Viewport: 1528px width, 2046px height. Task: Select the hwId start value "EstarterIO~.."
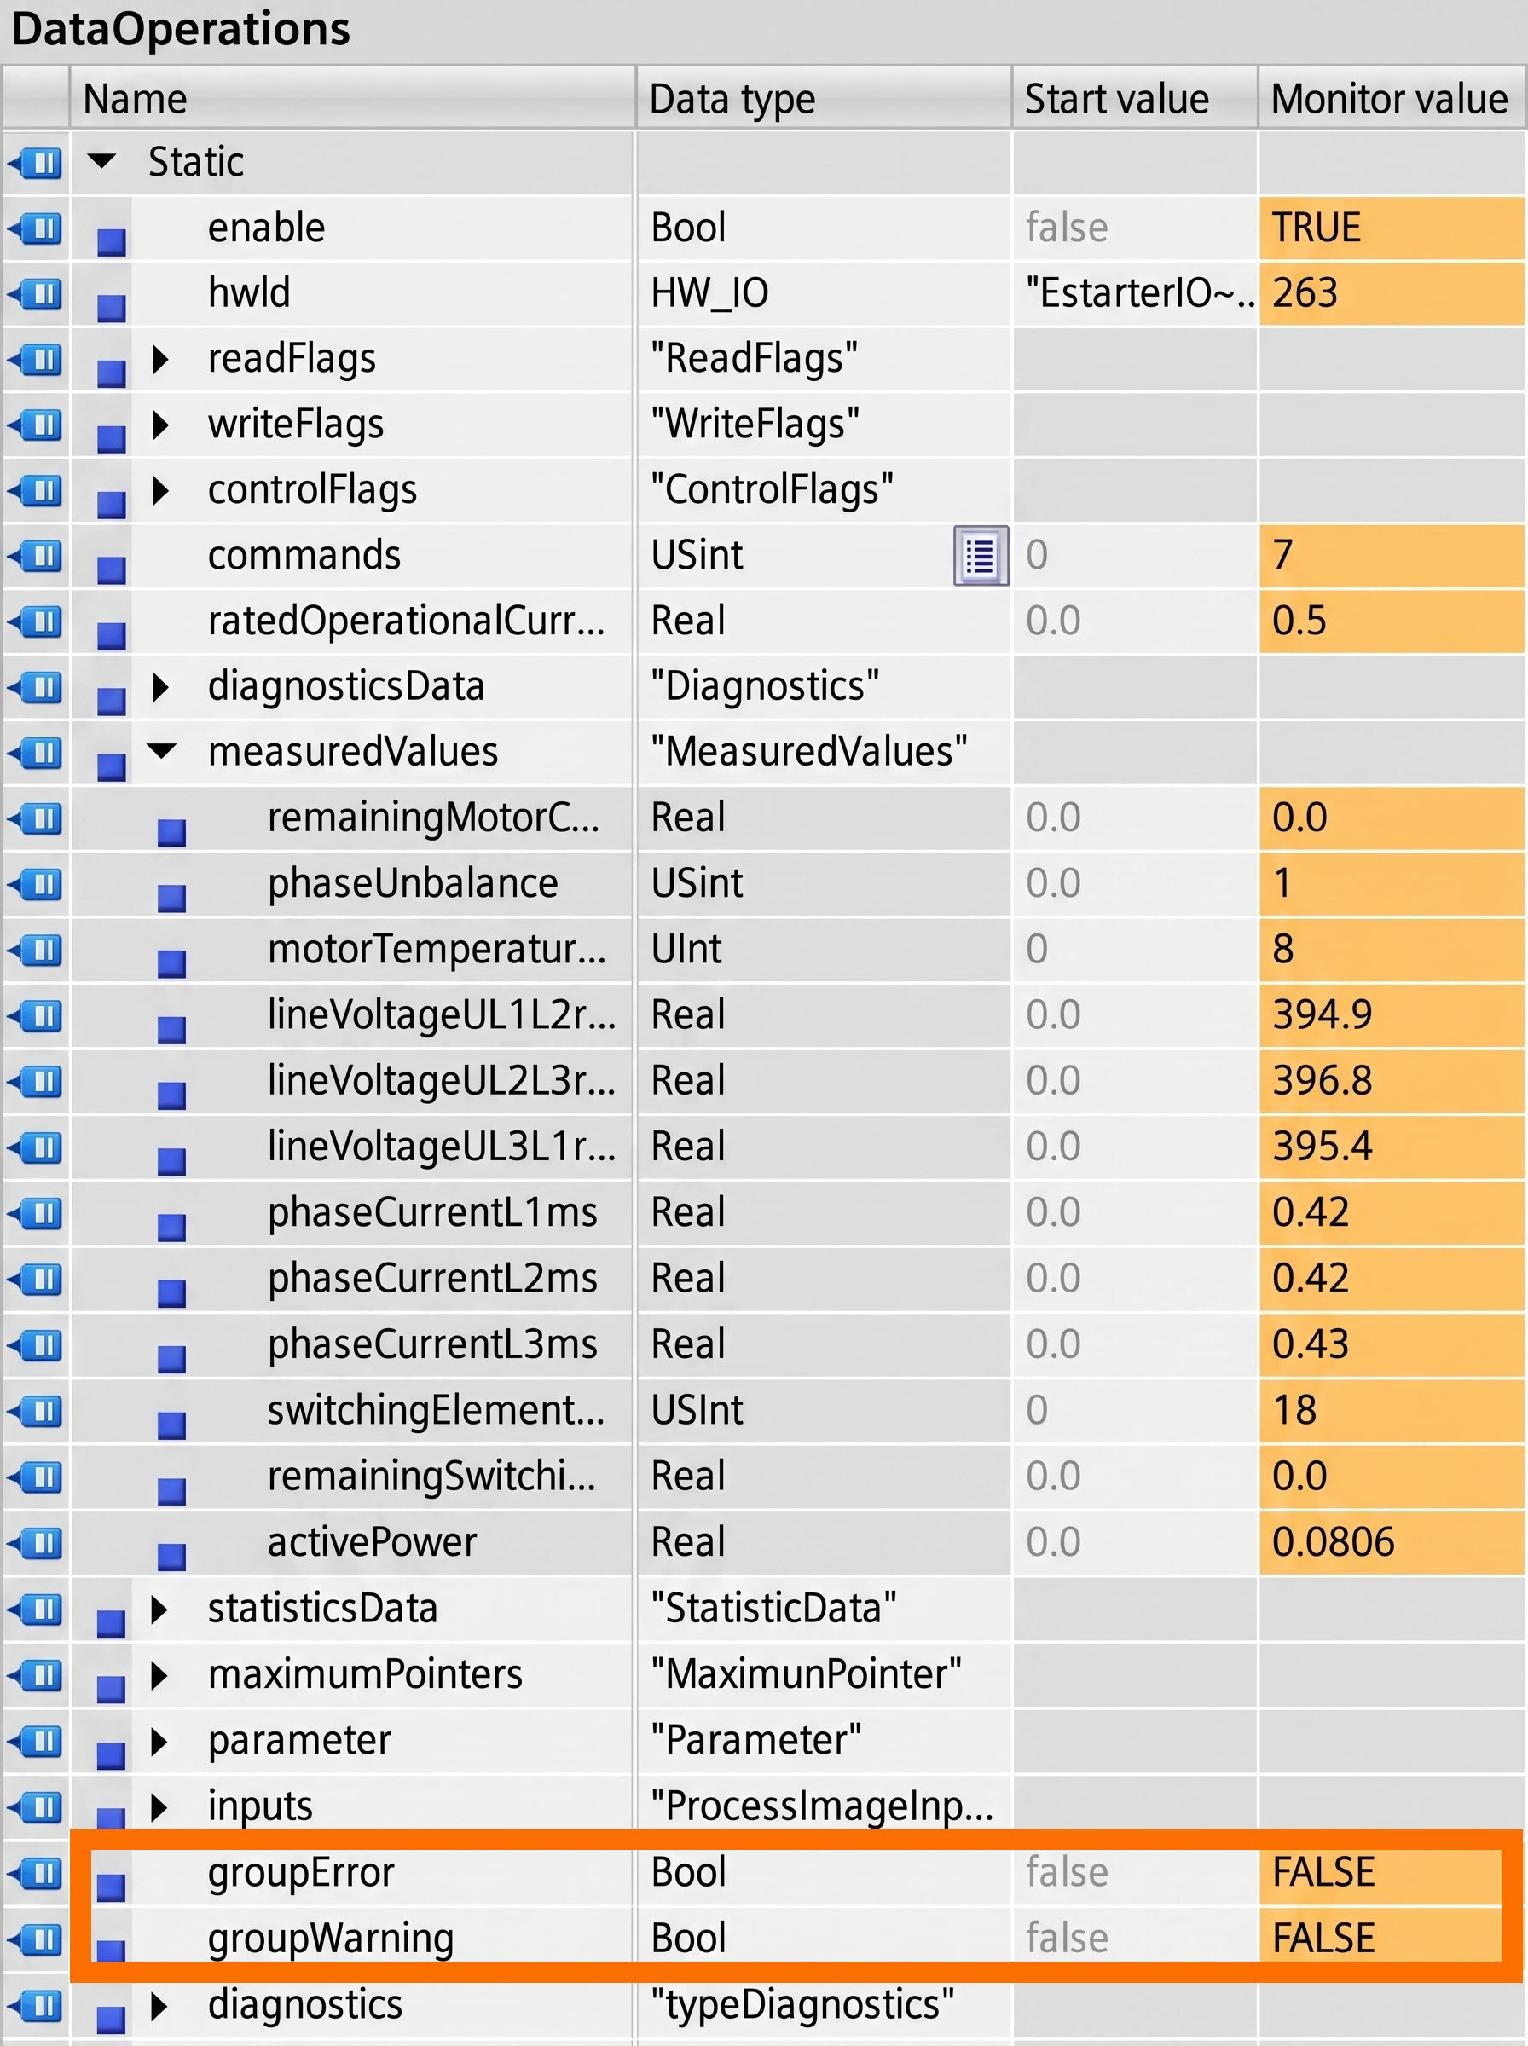point(1135,293)
